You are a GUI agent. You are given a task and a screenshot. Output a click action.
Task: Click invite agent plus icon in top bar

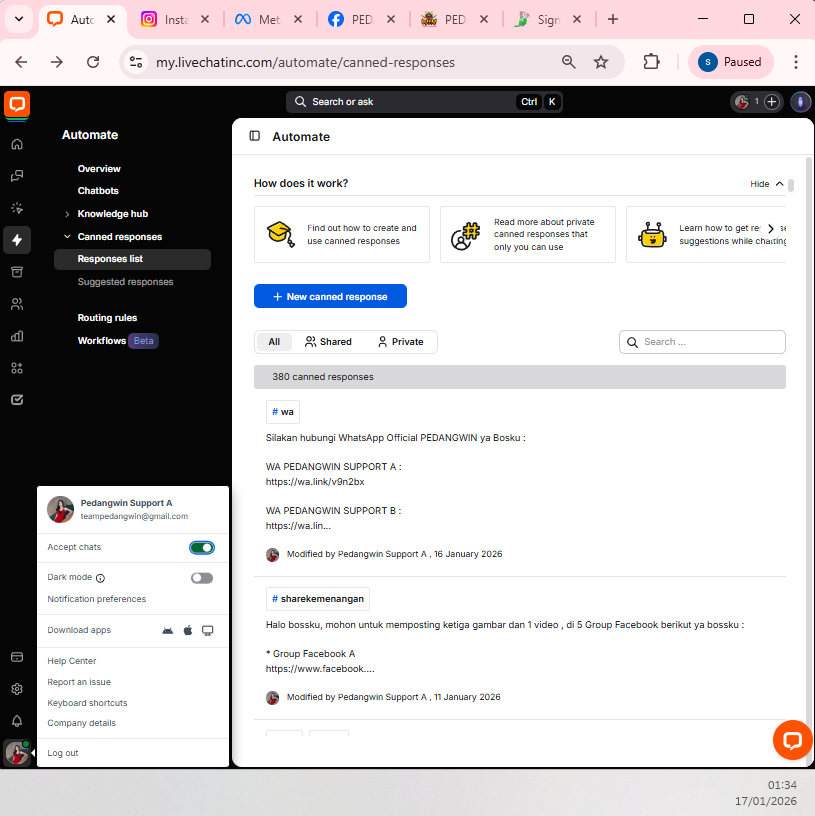click(772, 102)
